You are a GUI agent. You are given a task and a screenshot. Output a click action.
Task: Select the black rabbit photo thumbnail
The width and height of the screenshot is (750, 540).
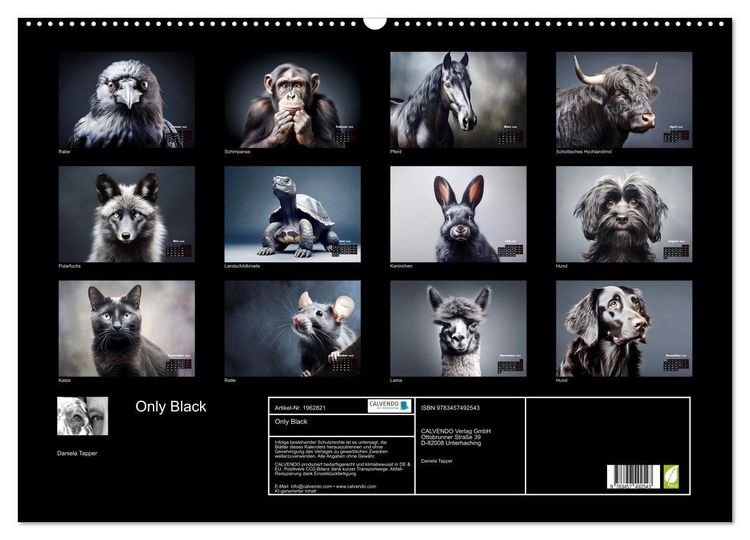click(x=458, y=214)
